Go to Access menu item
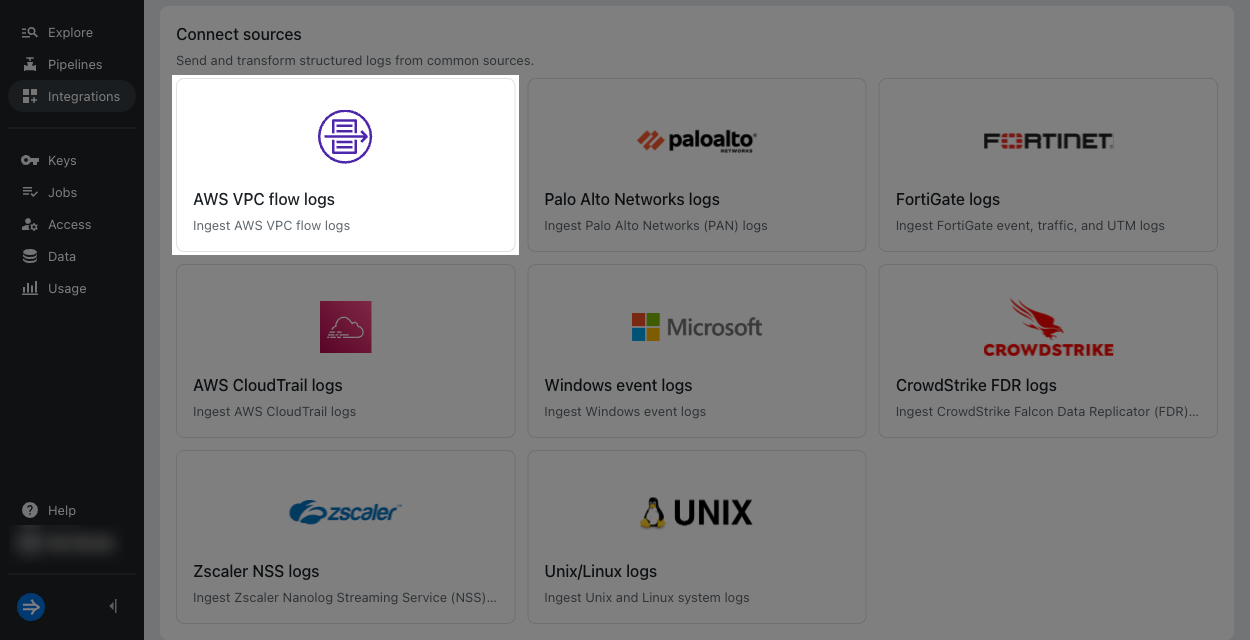 (70, 224)
